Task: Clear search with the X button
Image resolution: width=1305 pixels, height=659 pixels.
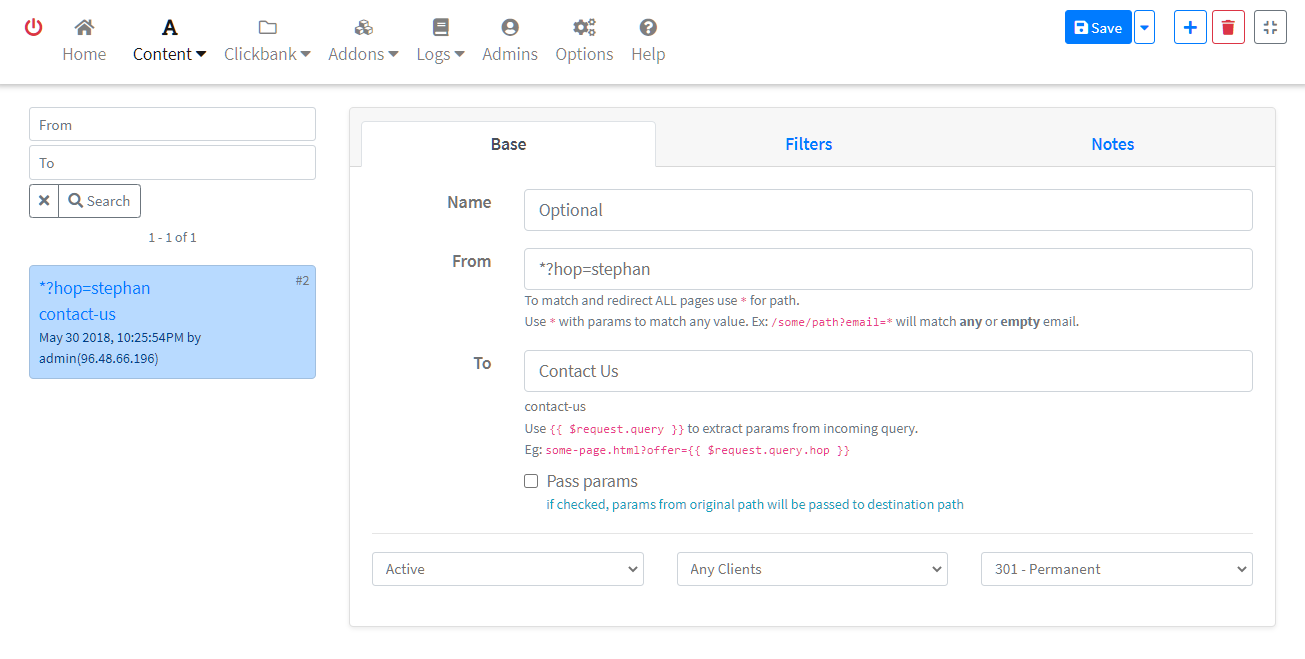Action: coord(44,201)
